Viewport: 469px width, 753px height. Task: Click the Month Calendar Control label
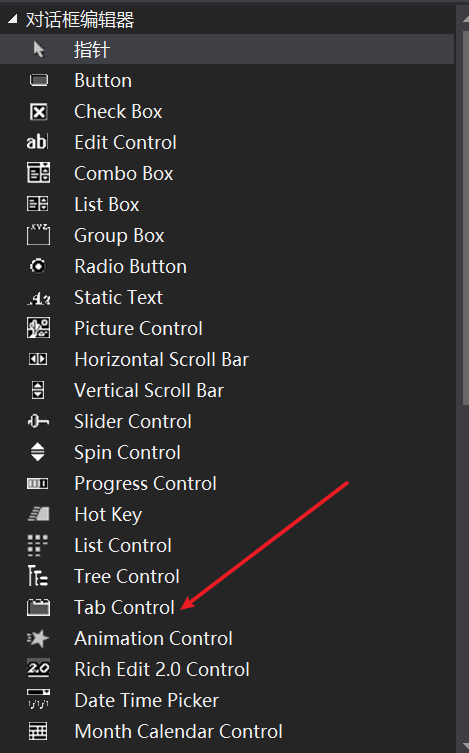click(179, 731)
